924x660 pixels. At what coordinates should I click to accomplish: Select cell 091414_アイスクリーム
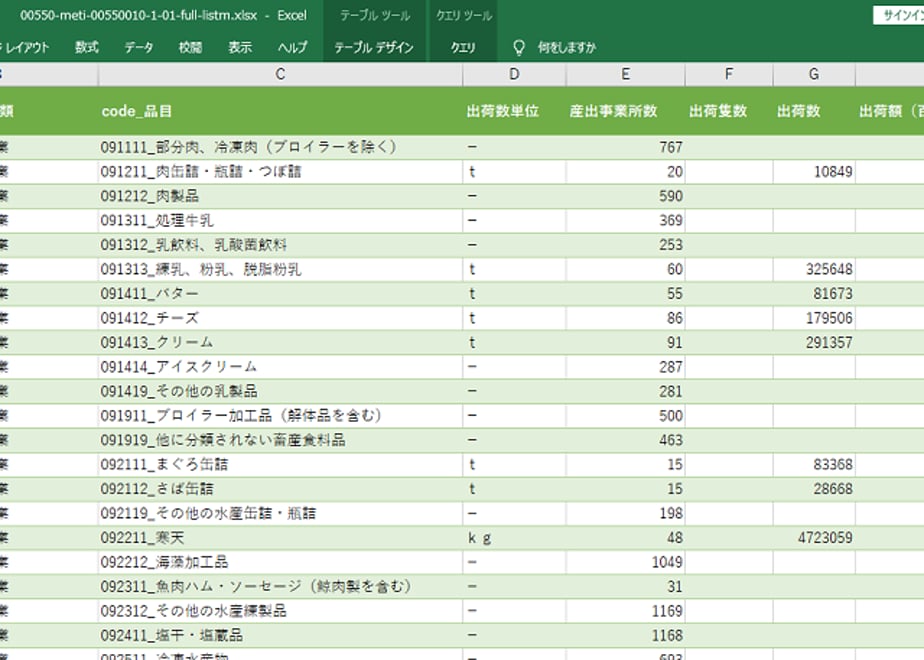click(280, 367)
